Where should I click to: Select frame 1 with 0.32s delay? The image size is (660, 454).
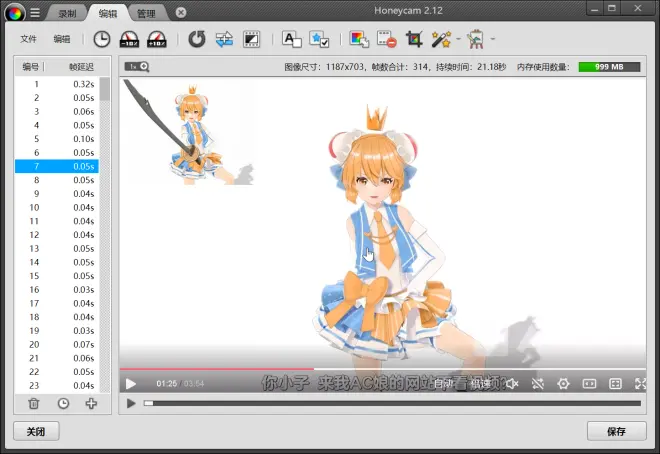(57, 84)
